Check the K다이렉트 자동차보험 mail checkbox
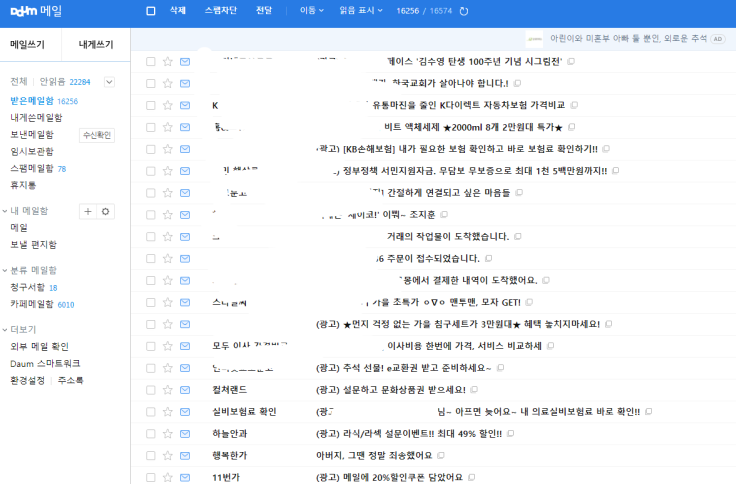Screen dimensions: 736x484 tap(151, 105)
